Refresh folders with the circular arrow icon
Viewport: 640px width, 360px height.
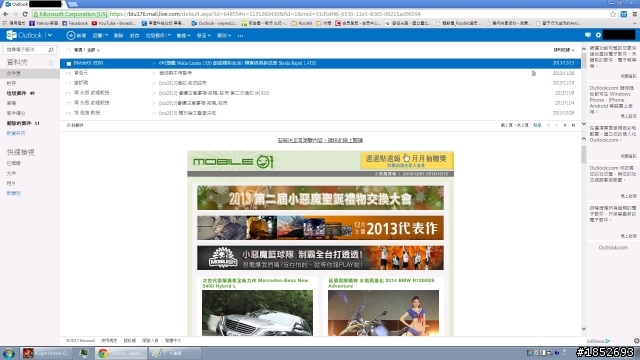pos(51,63)
